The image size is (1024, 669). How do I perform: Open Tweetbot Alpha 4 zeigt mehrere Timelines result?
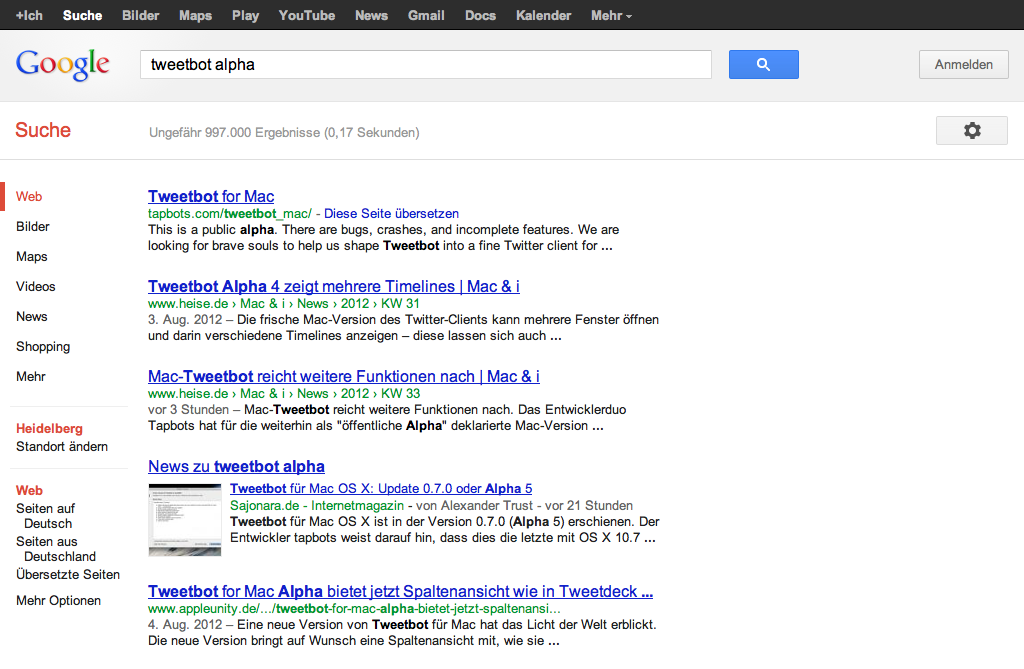click(334, 287)
